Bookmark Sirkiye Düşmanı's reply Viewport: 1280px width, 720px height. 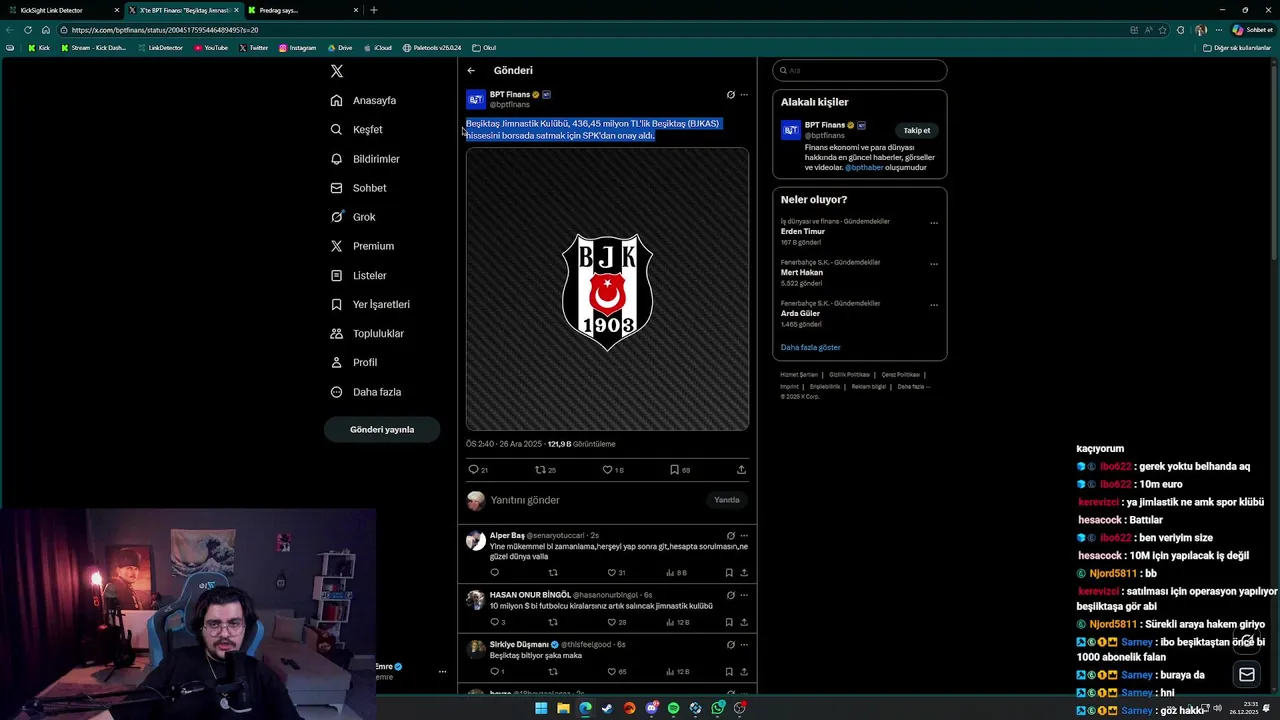729,672
